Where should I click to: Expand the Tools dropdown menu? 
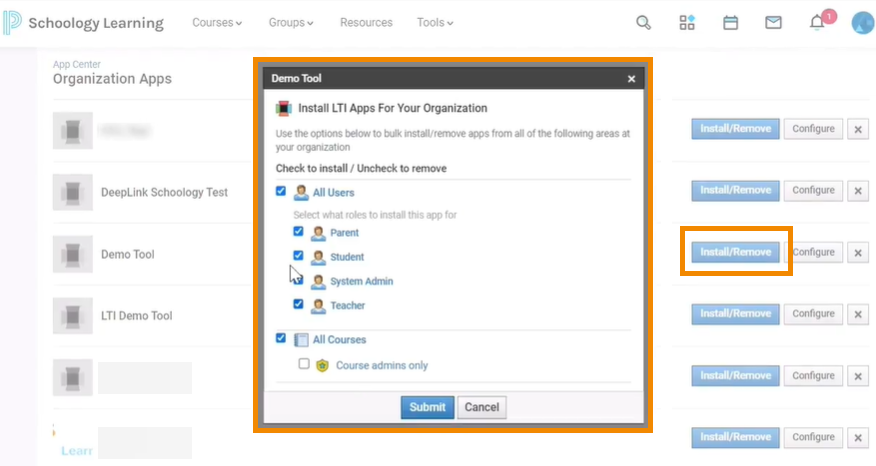point(435,23)
